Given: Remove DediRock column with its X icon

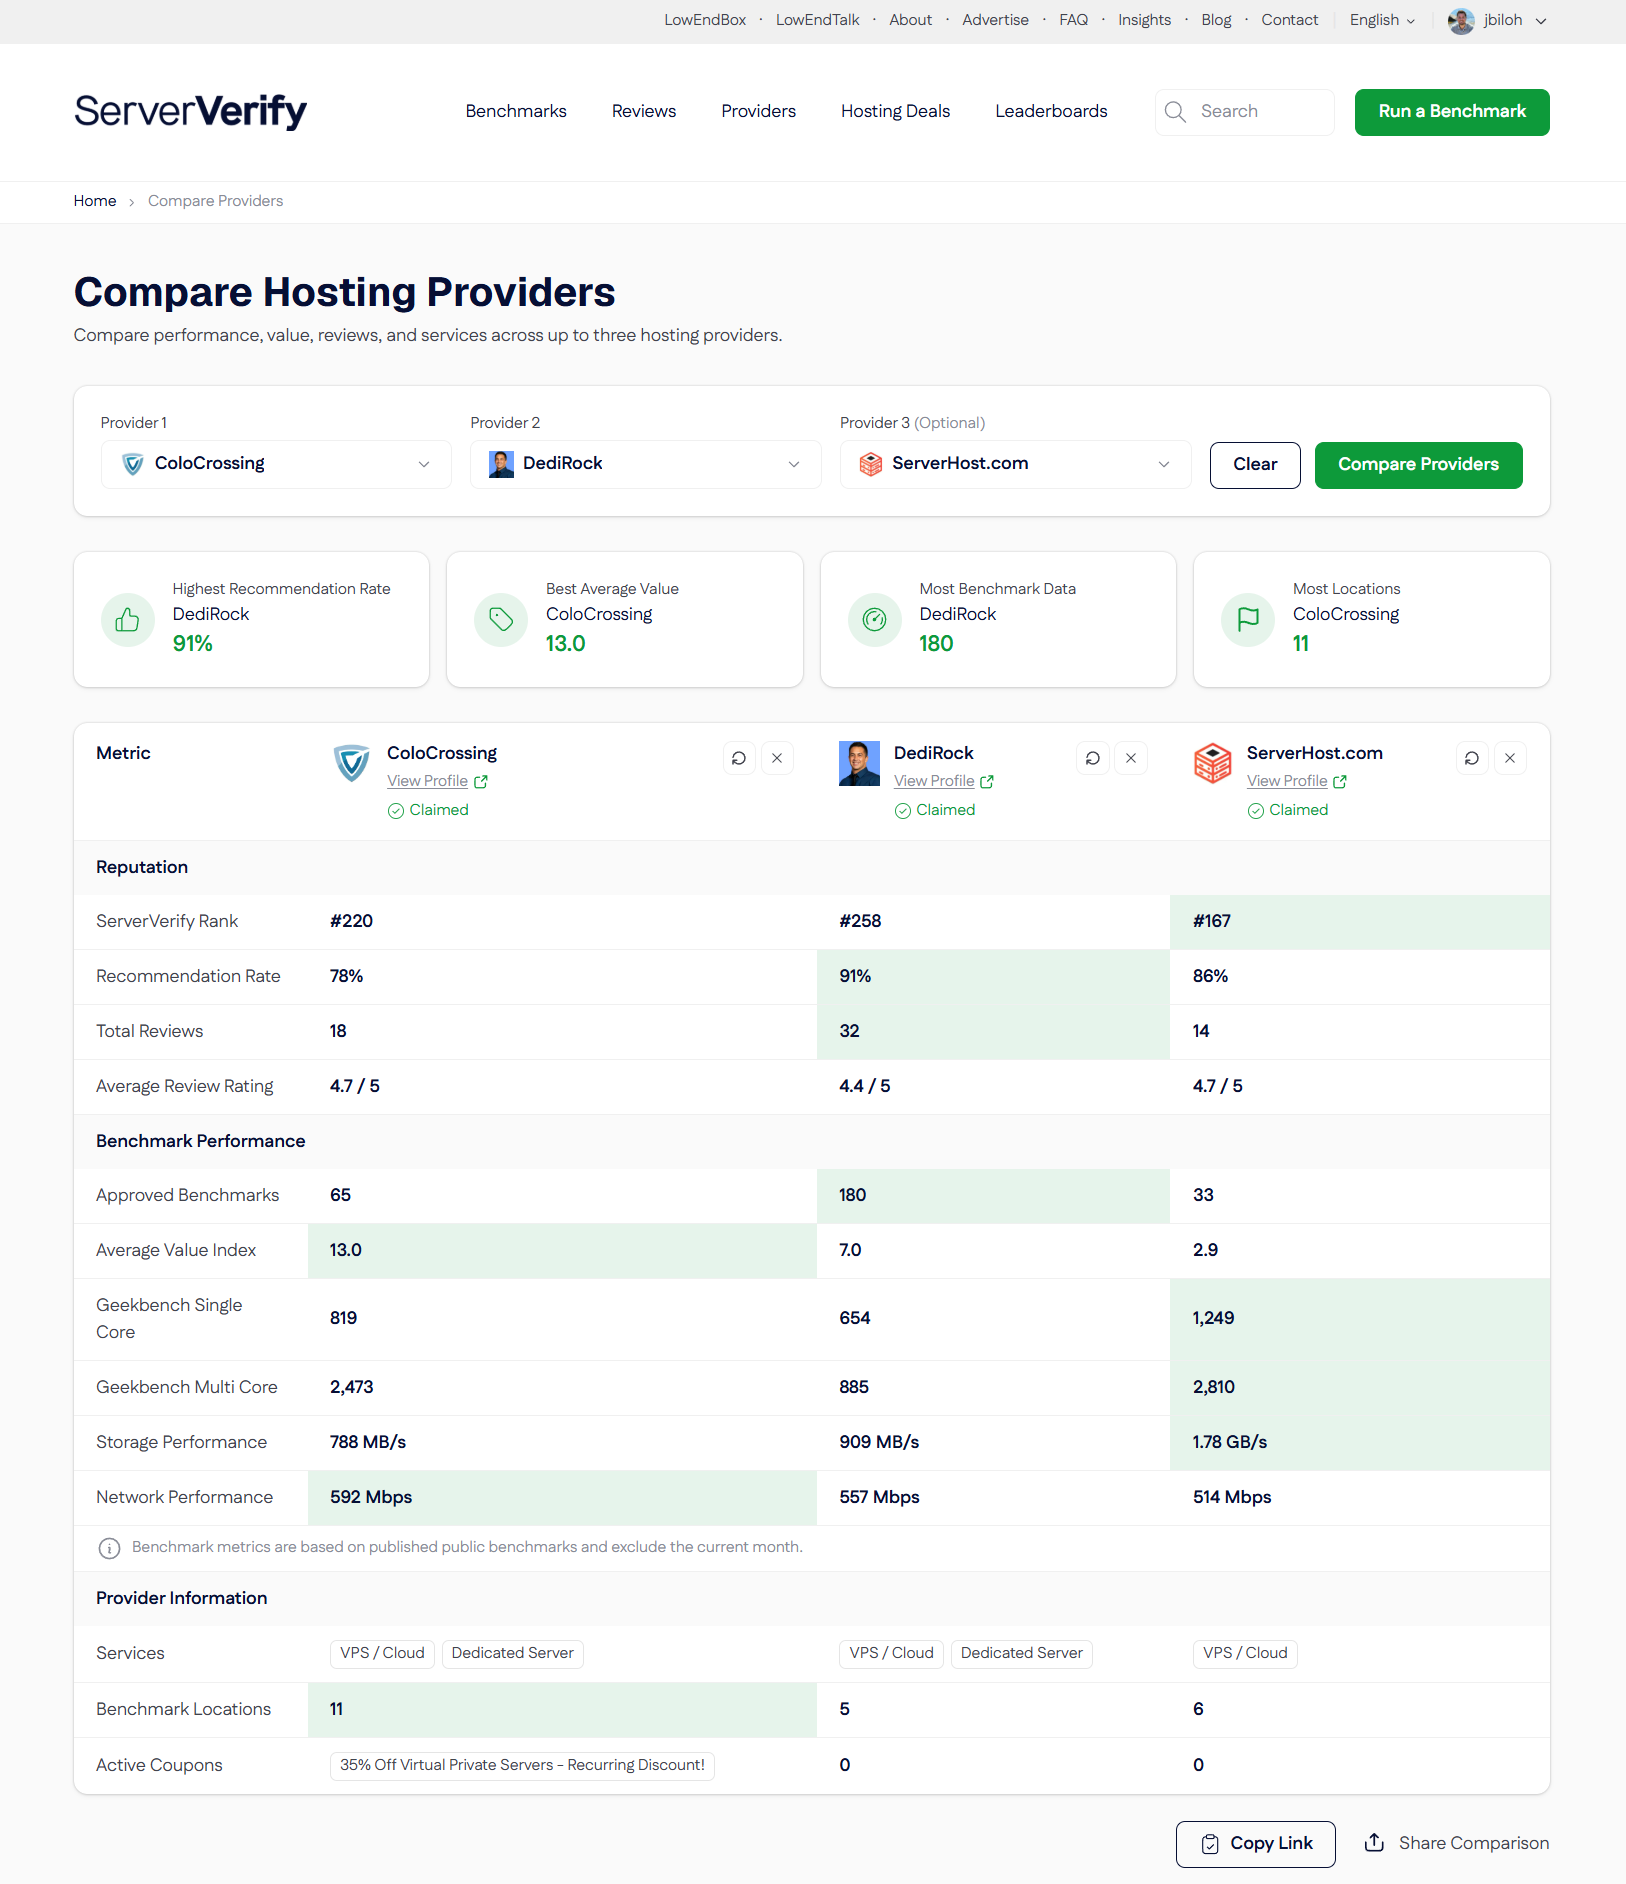Looking at the screenshot, I should pyautogui.click(x=1131, y=758).
